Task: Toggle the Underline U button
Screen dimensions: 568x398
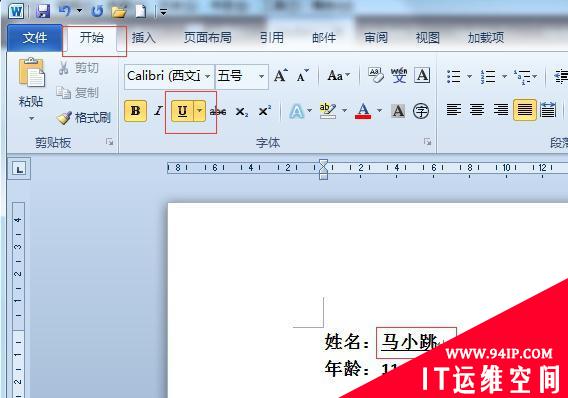Action: click(183, 111)
